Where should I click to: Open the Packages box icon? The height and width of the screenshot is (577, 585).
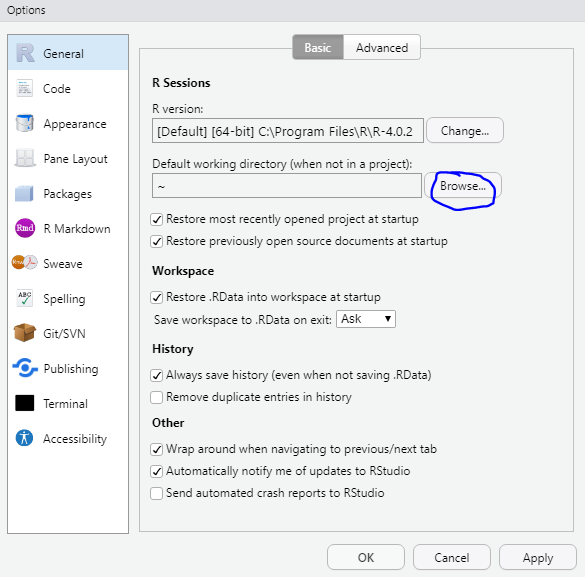pos(24,193)
